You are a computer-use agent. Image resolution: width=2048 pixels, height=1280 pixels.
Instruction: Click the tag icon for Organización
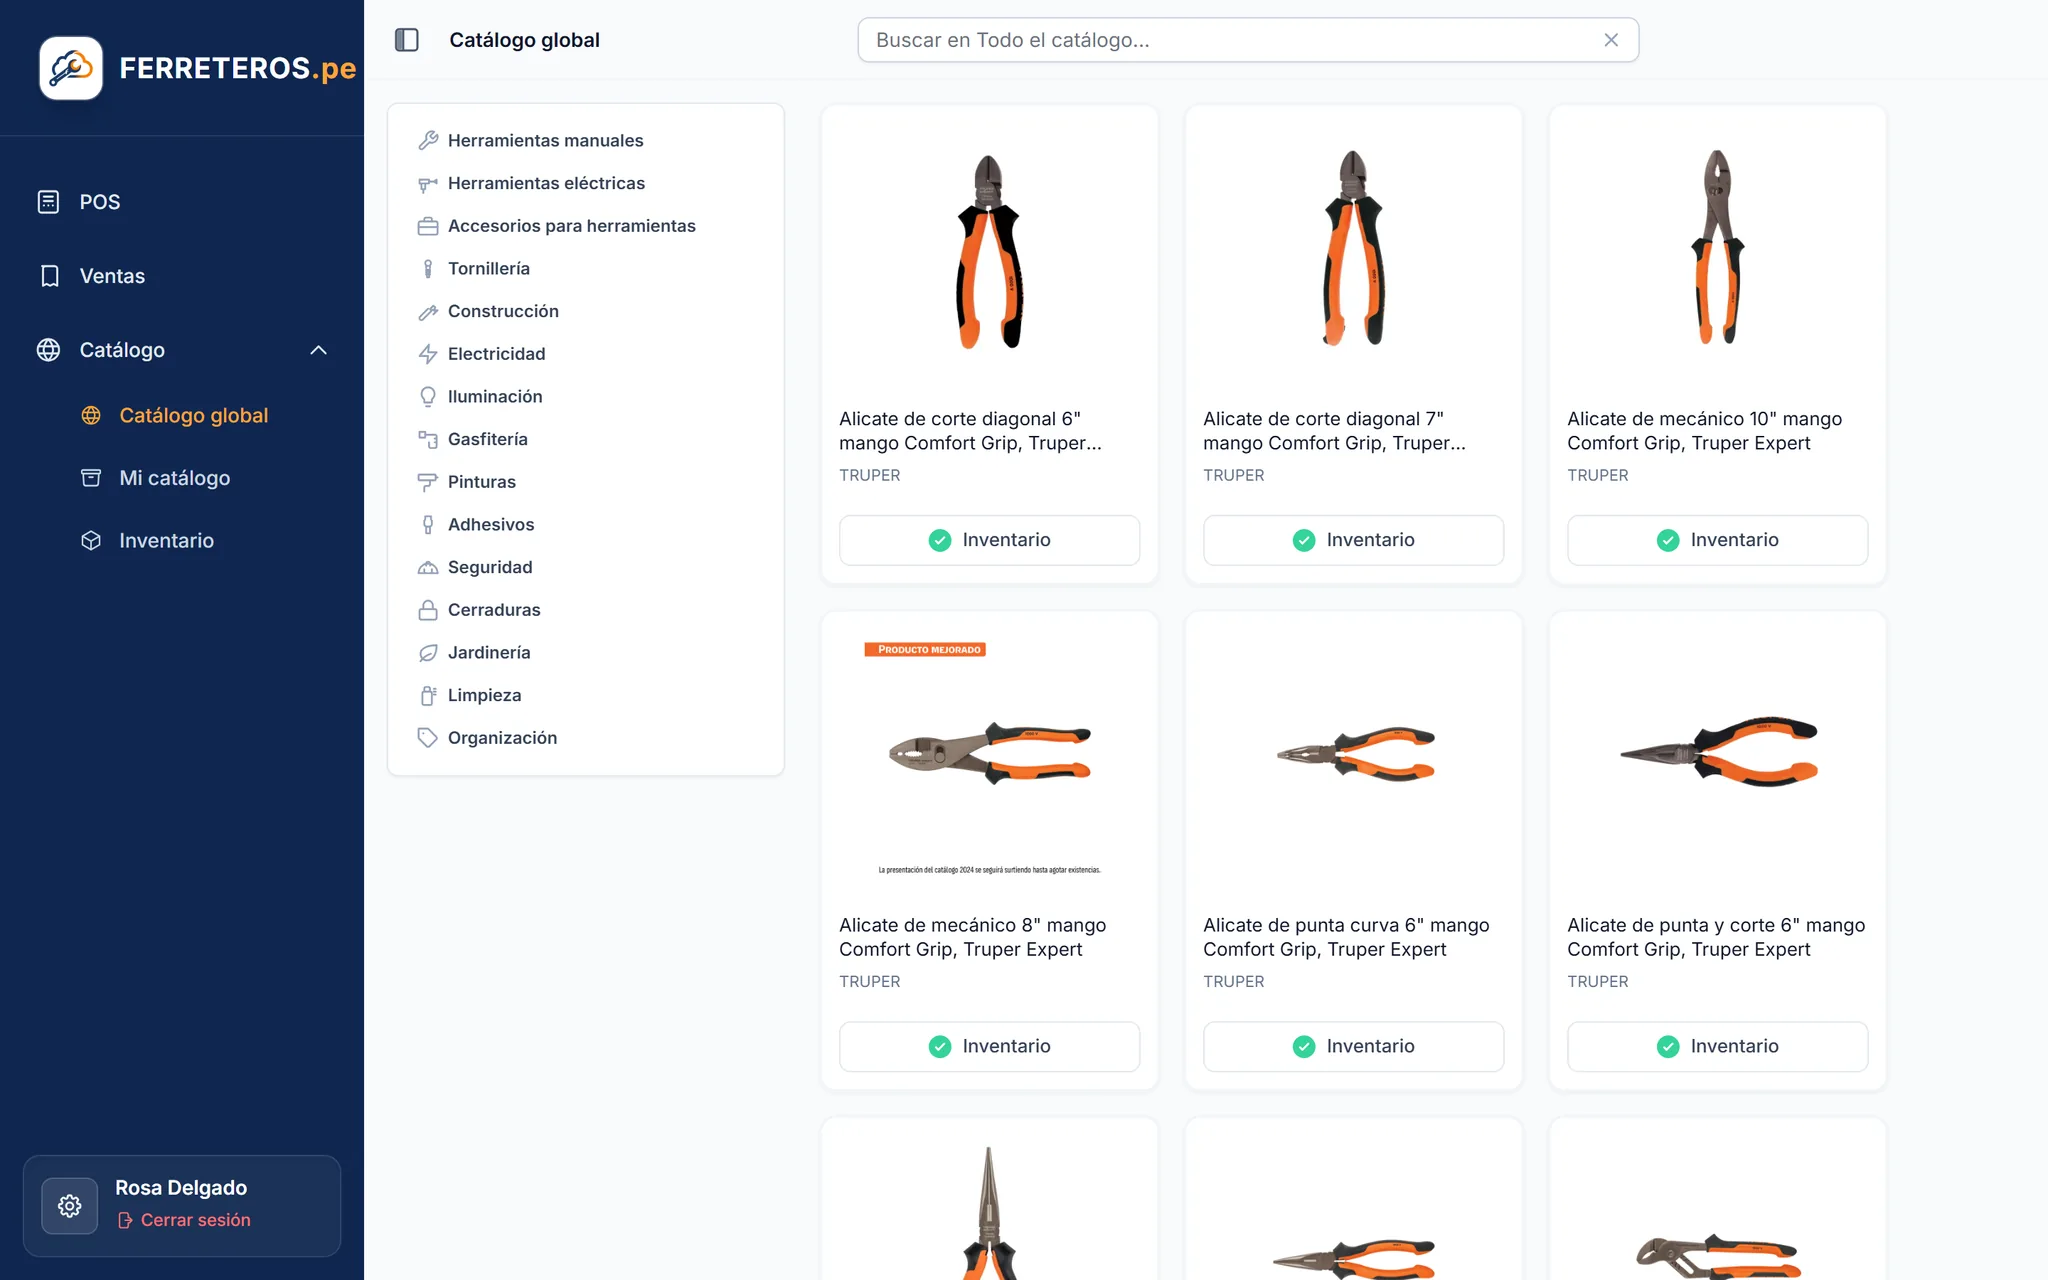428,738
